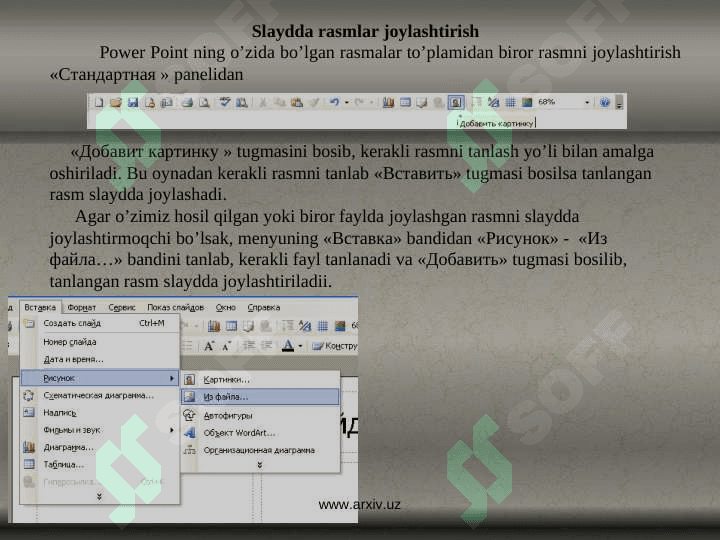Select Объект WordArt… menu entry

click(x=239, y=432)
